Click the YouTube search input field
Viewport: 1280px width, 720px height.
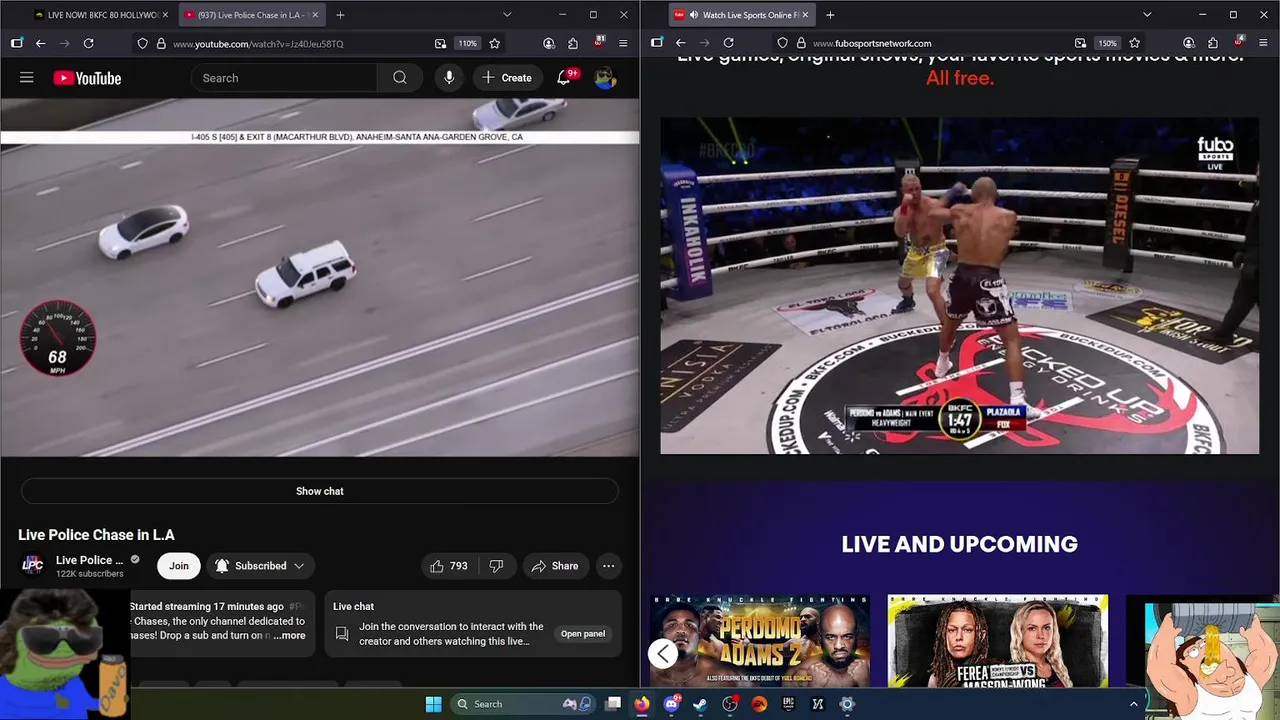284,78
